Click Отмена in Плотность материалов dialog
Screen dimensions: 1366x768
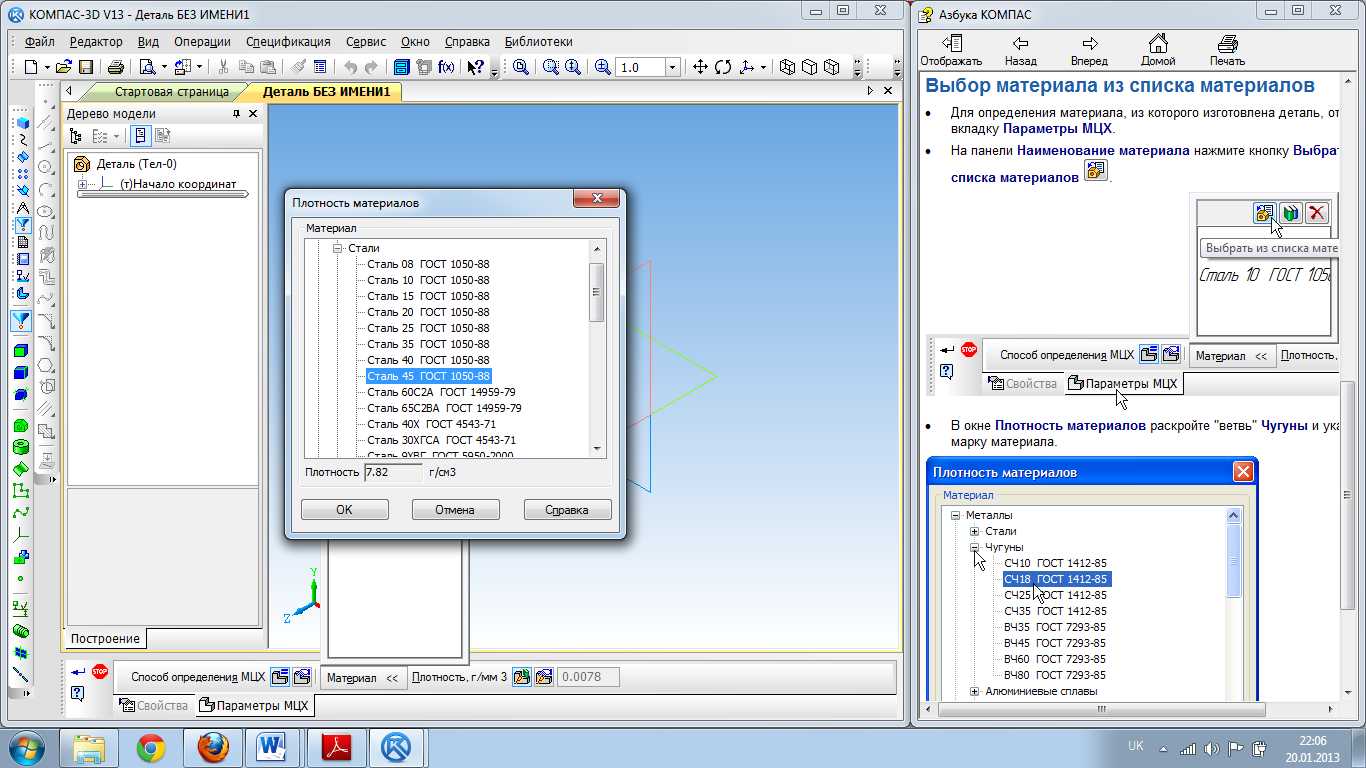point(455,510)
